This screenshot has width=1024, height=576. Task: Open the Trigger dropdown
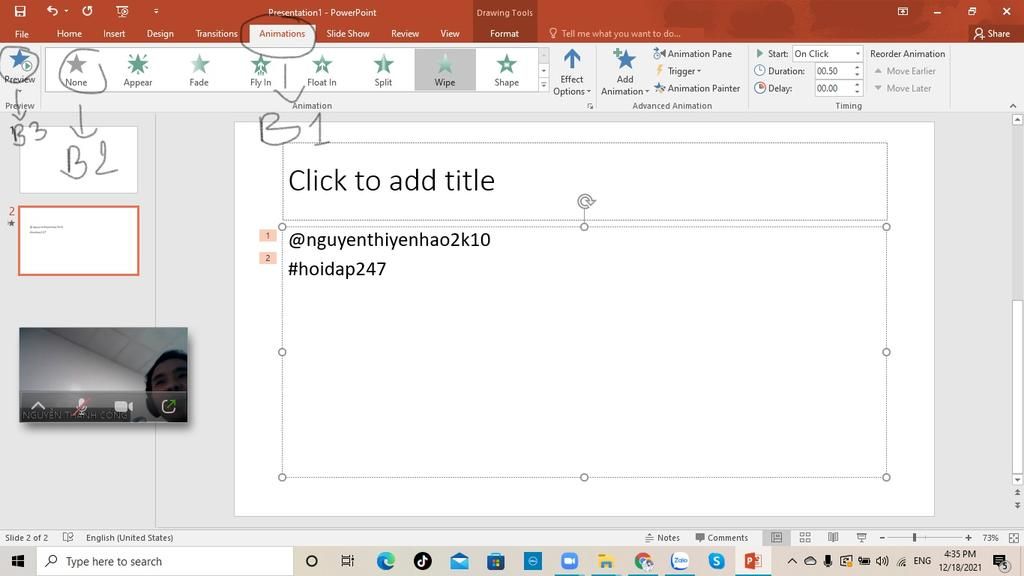(678, 71)
